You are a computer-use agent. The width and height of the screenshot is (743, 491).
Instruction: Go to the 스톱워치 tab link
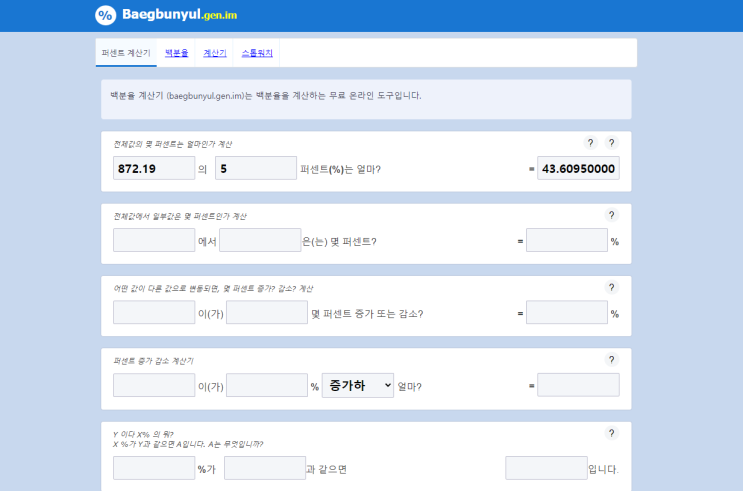pos(257,53)
